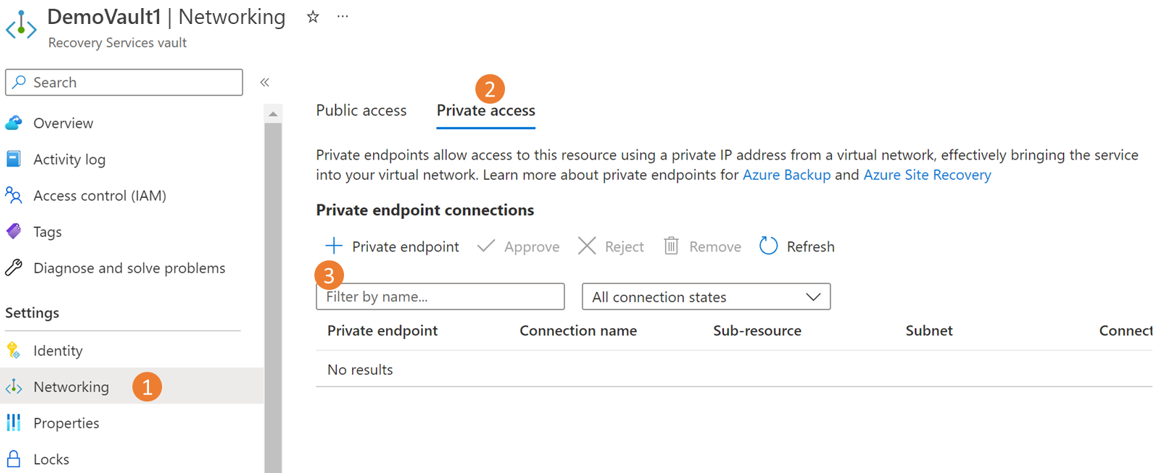This screenshot has height=473, width=1155.
Task: Switch to the Public access tab
Action: (361, 110)
